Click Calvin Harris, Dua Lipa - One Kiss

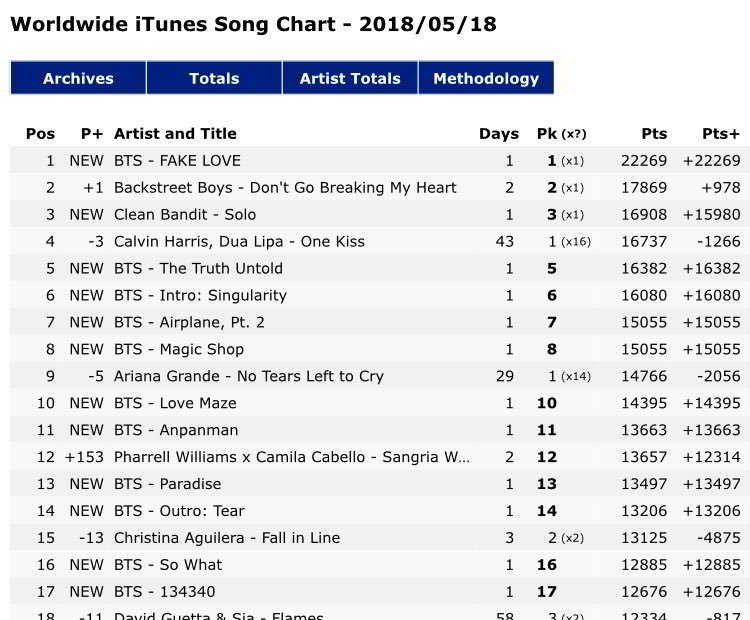click(239, 241)
